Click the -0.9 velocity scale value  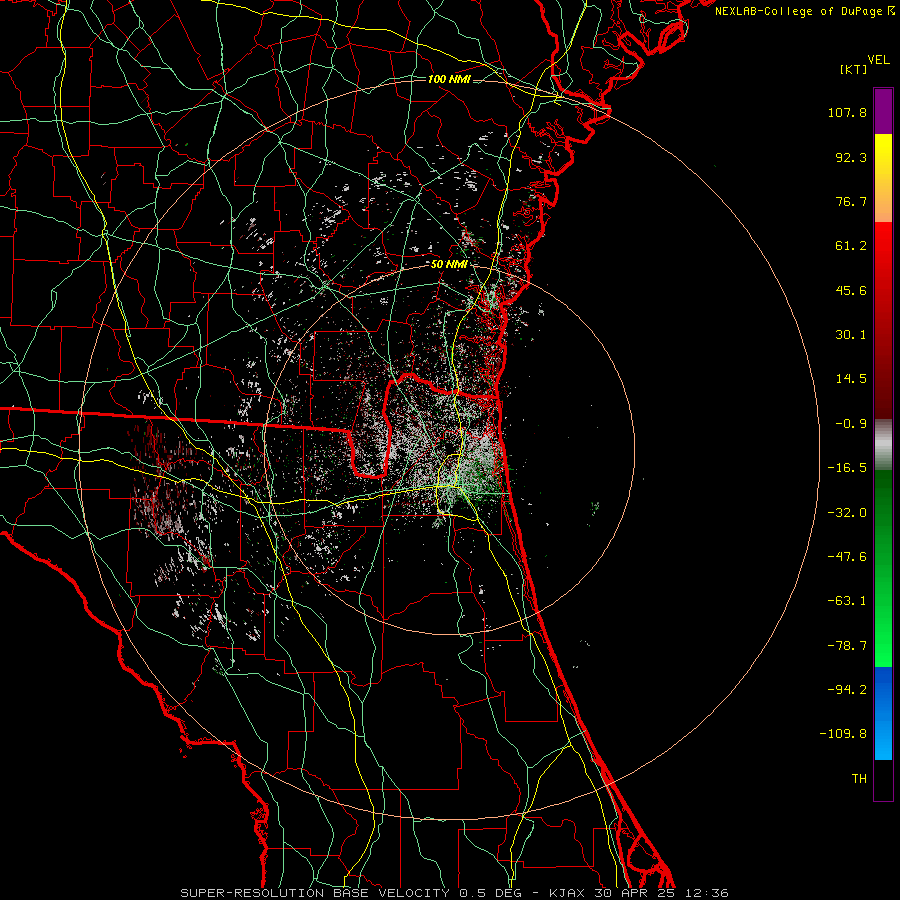coord(851,424)
